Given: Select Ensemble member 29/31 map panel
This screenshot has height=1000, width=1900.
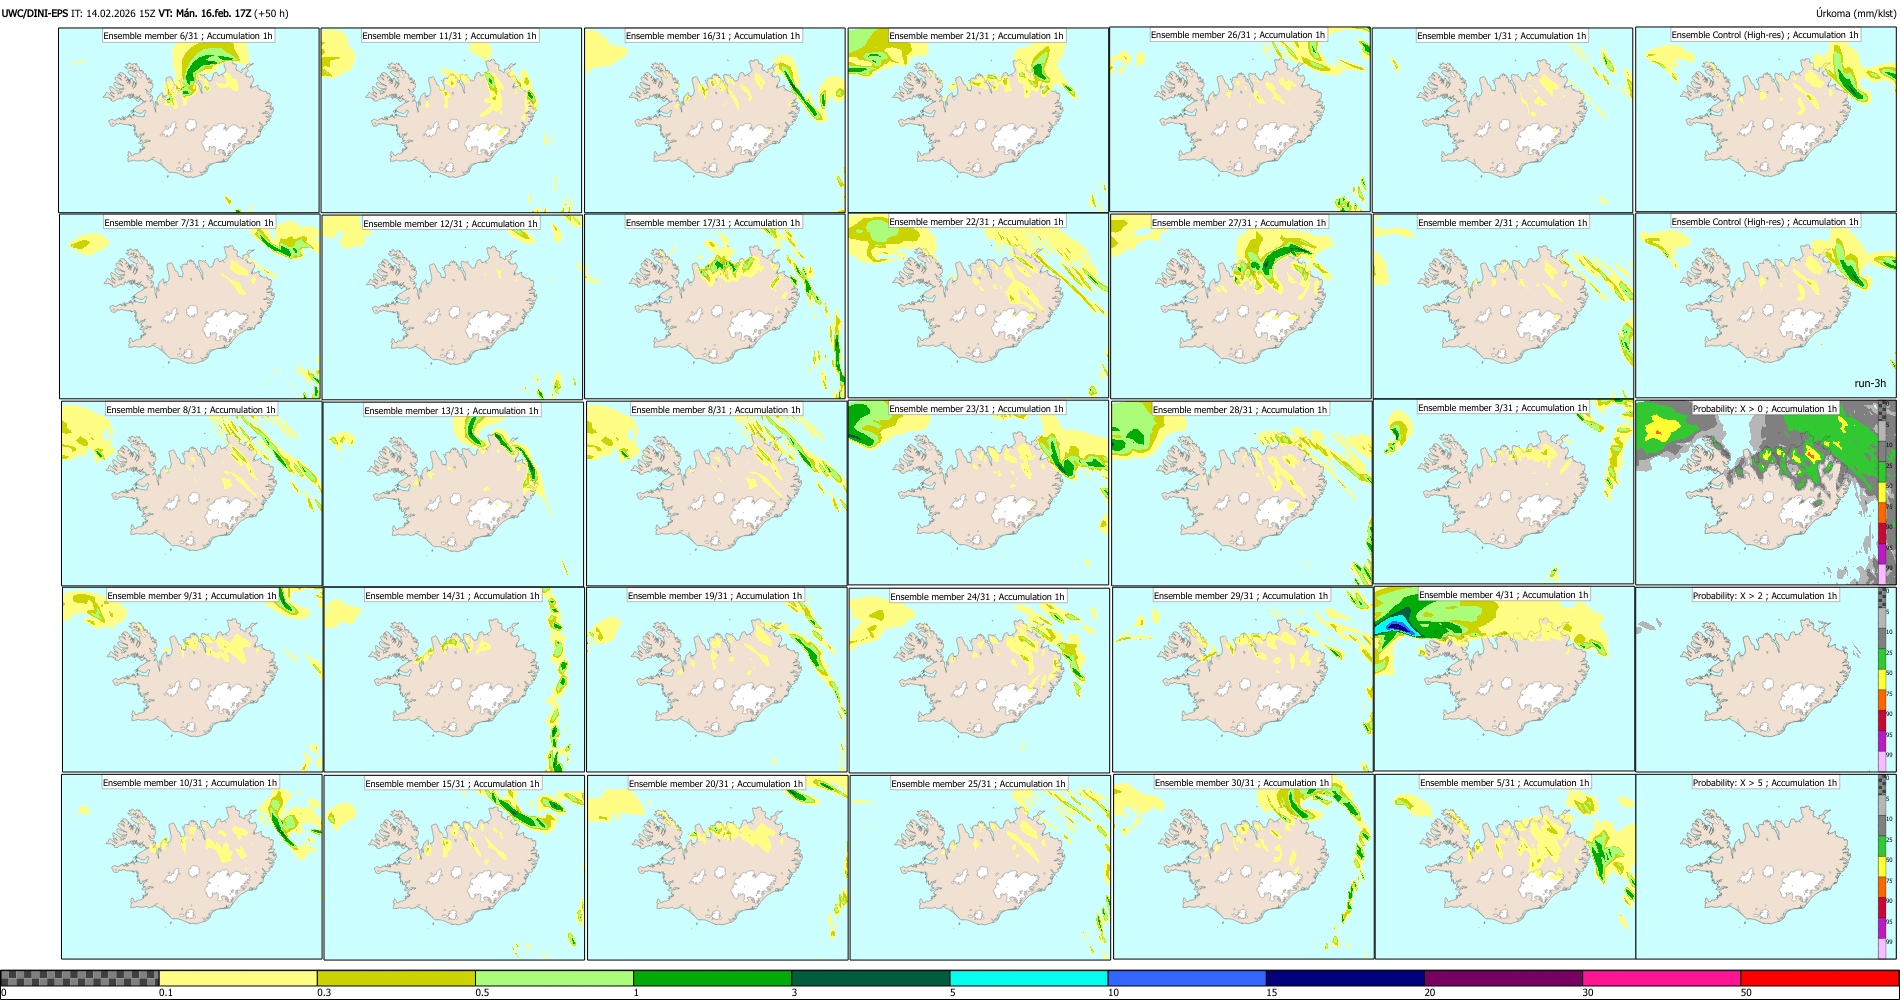Looking at the screenshot, I should click(1242, 679).
